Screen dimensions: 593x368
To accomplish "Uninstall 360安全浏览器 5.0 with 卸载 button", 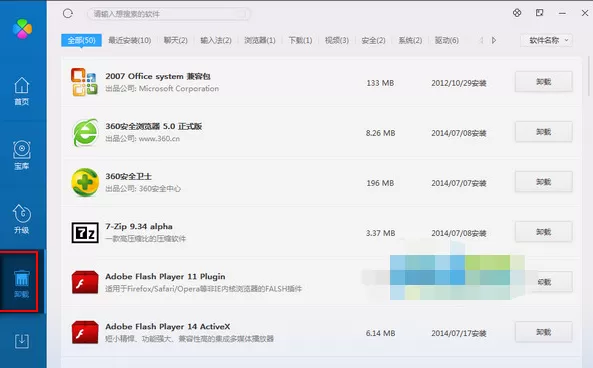I will [x=543, y=132].
